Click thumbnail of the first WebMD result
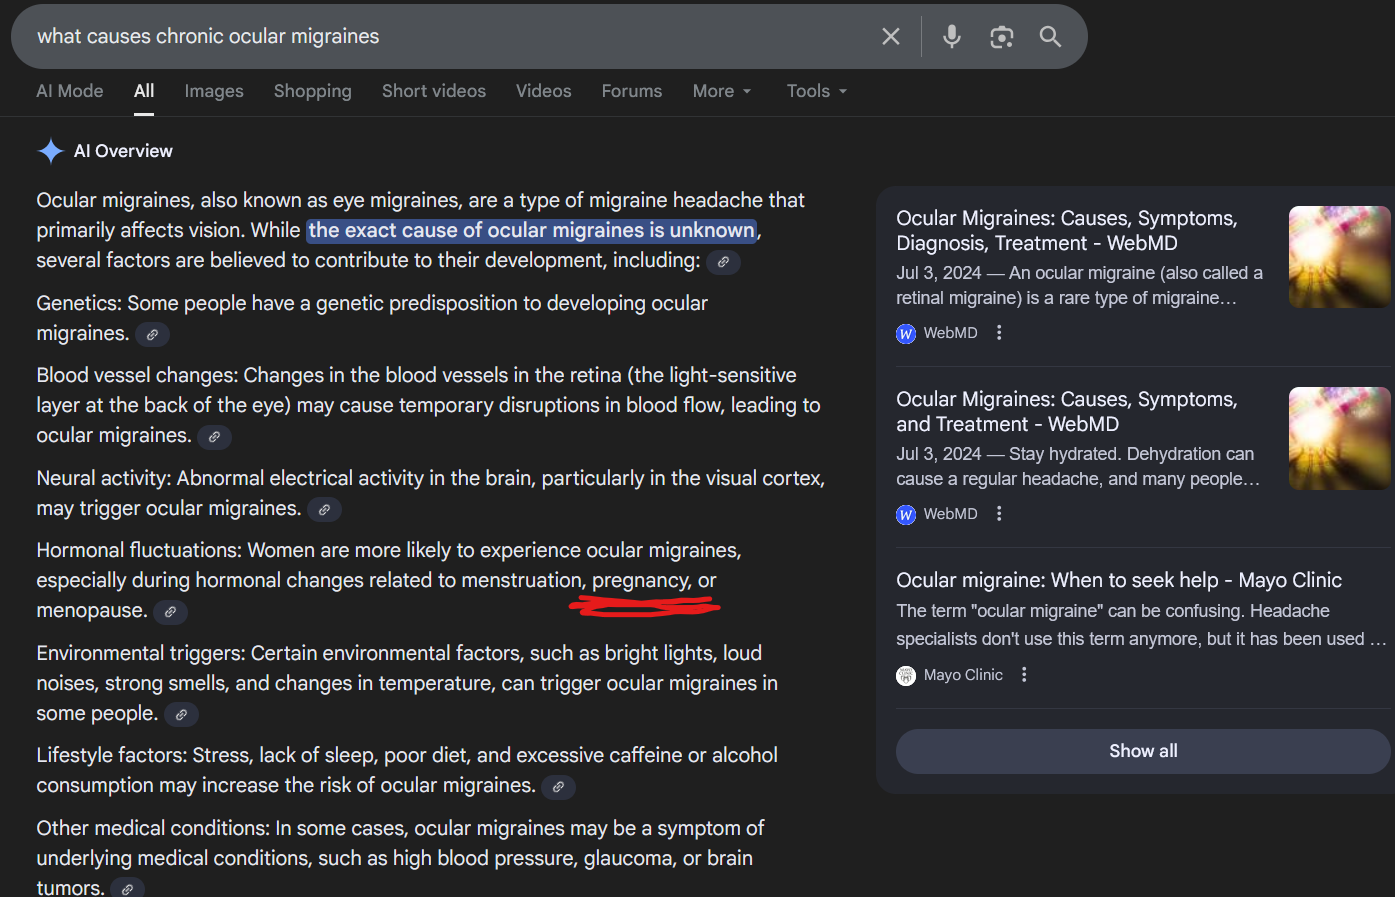Viewport: 1395px width, 897px height. click(1340, 257)
